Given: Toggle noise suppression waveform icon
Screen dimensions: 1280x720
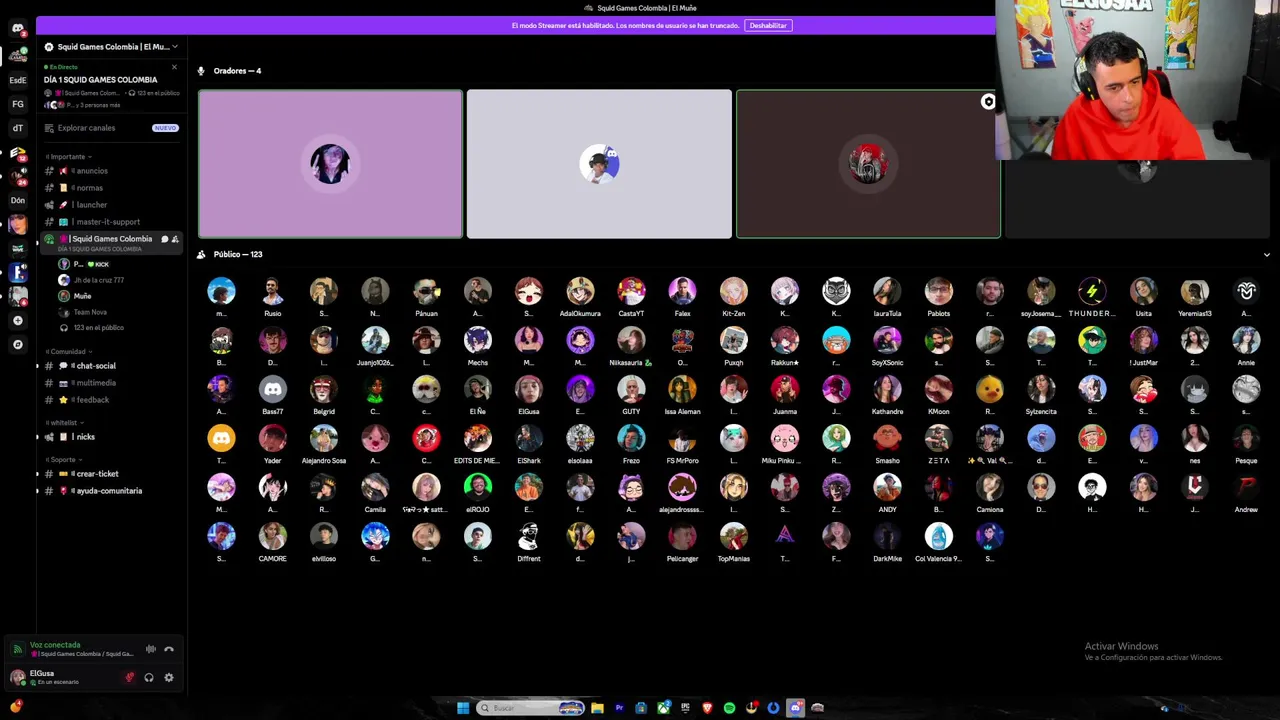Looking at the screenshot, I should [151, 649].
